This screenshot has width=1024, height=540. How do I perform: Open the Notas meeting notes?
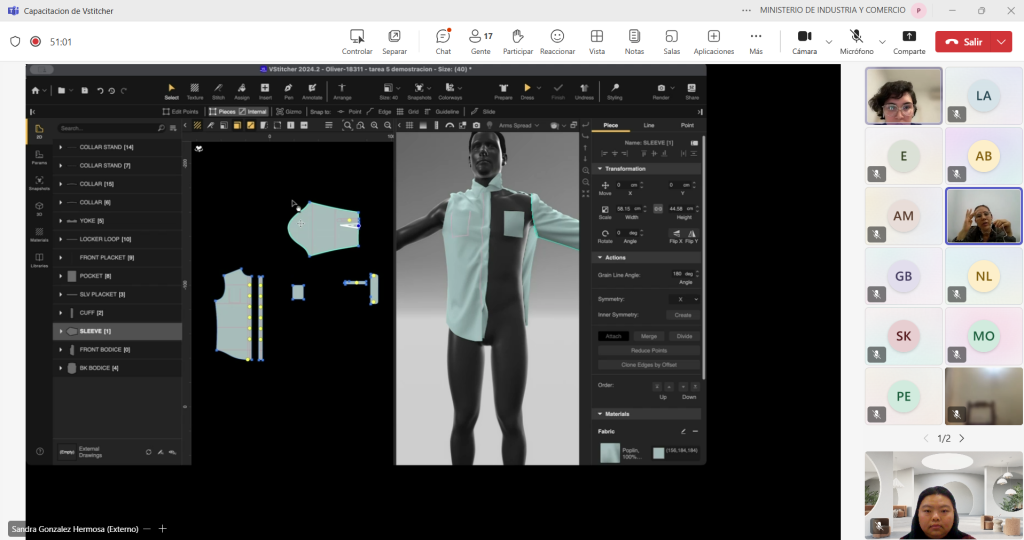[x=634, y=42]
